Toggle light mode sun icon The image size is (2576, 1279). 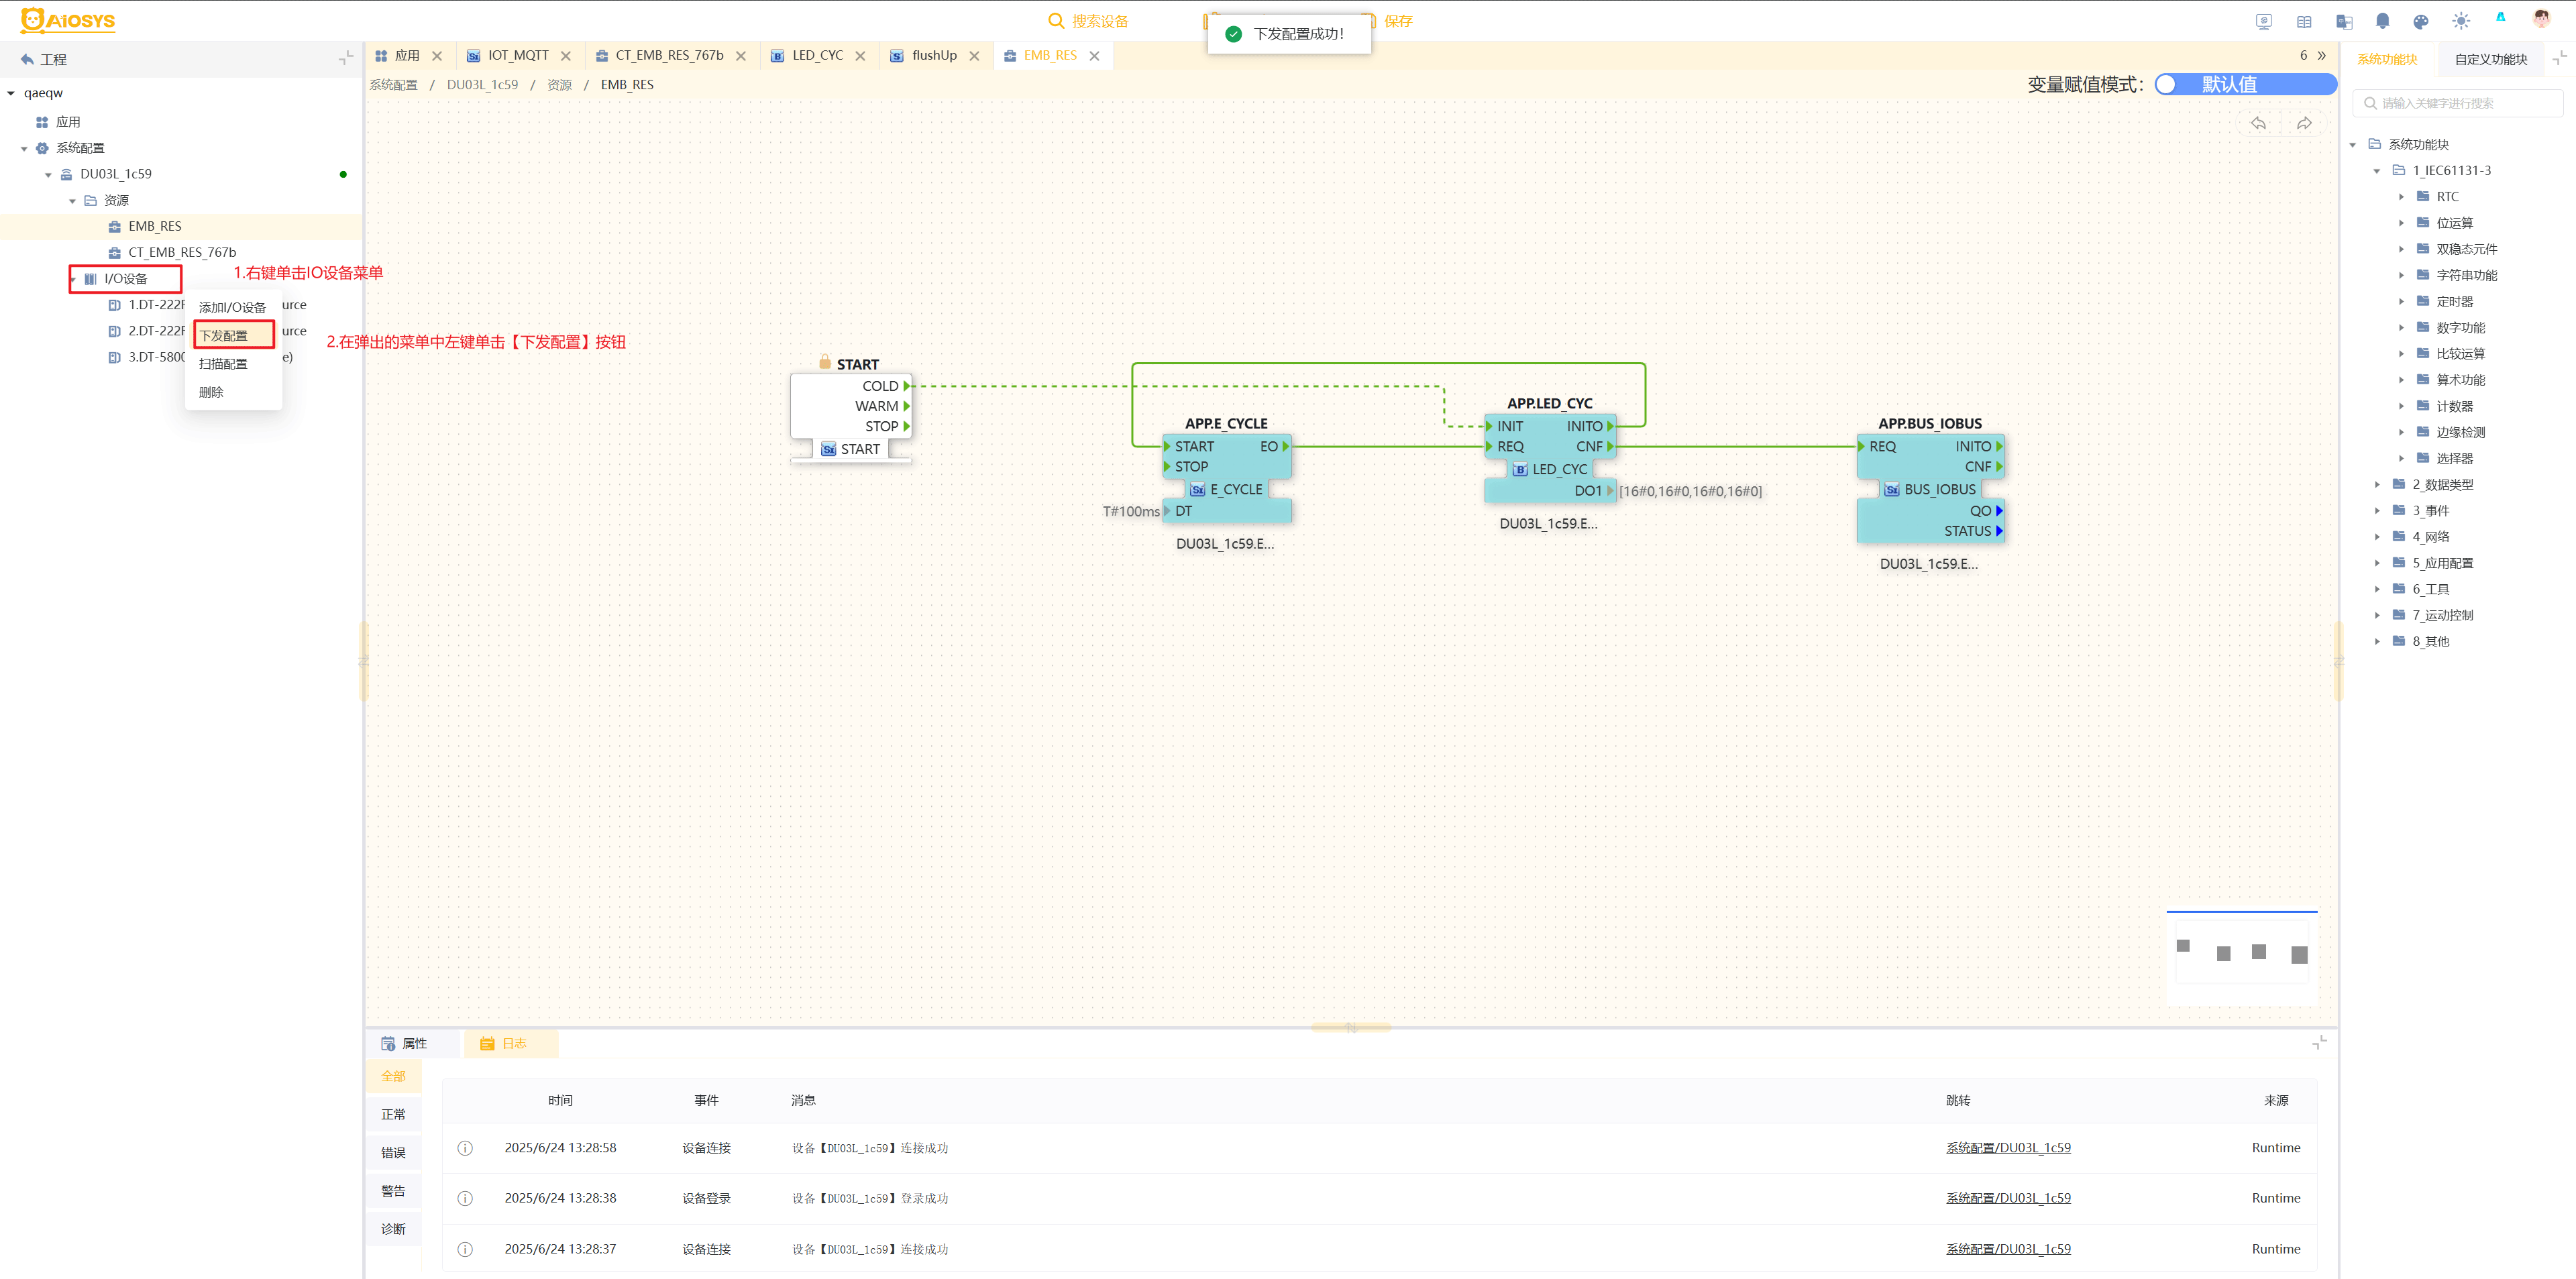point(2461,21)
